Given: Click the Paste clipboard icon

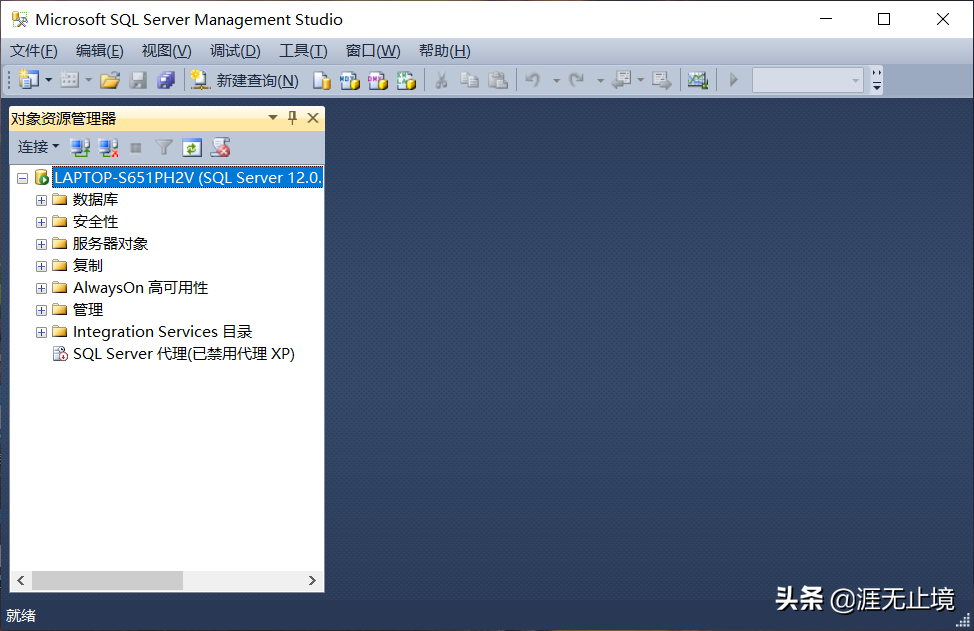Looking at the screenshot, I should pyautogui.click(x=498, y=80).
